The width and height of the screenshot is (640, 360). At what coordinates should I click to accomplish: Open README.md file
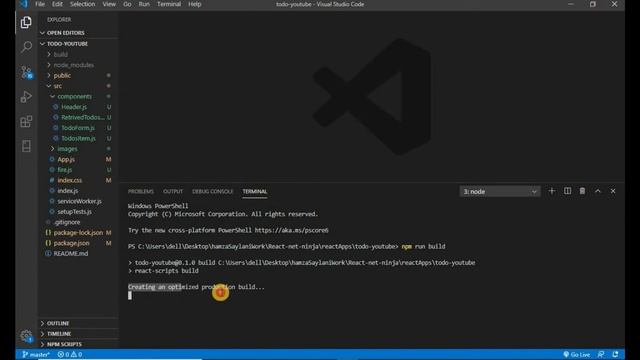click(71, 253)
